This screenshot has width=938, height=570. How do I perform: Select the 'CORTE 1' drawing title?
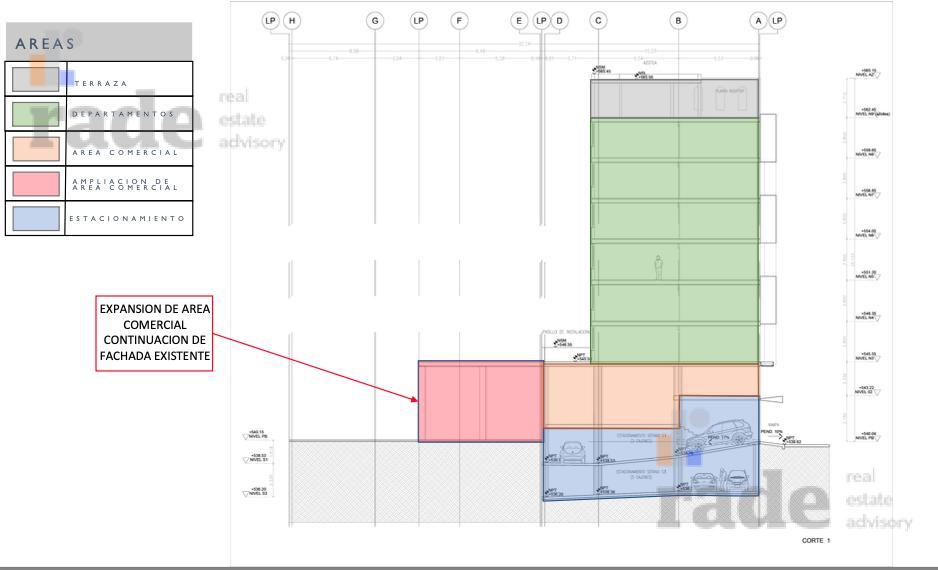pyautogui.click(x=816, y=541)
